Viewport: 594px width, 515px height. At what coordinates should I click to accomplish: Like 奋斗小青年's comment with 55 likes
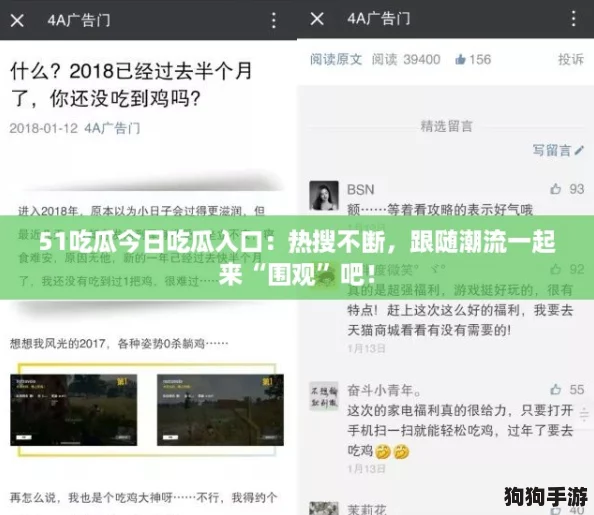(x=555, y=389)
